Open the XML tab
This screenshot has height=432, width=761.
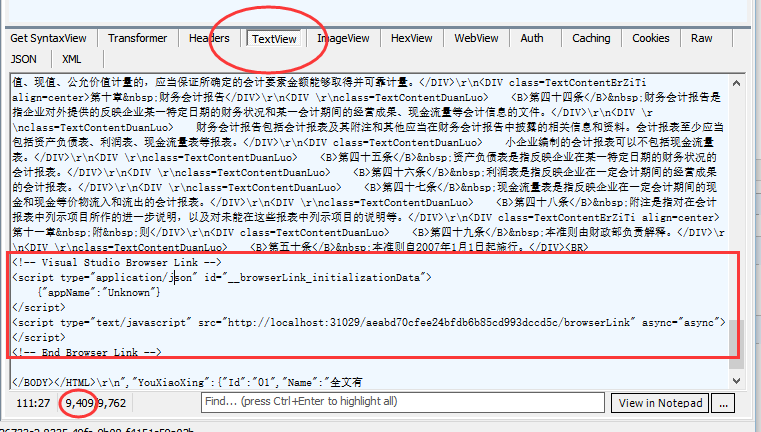[72, 59]
